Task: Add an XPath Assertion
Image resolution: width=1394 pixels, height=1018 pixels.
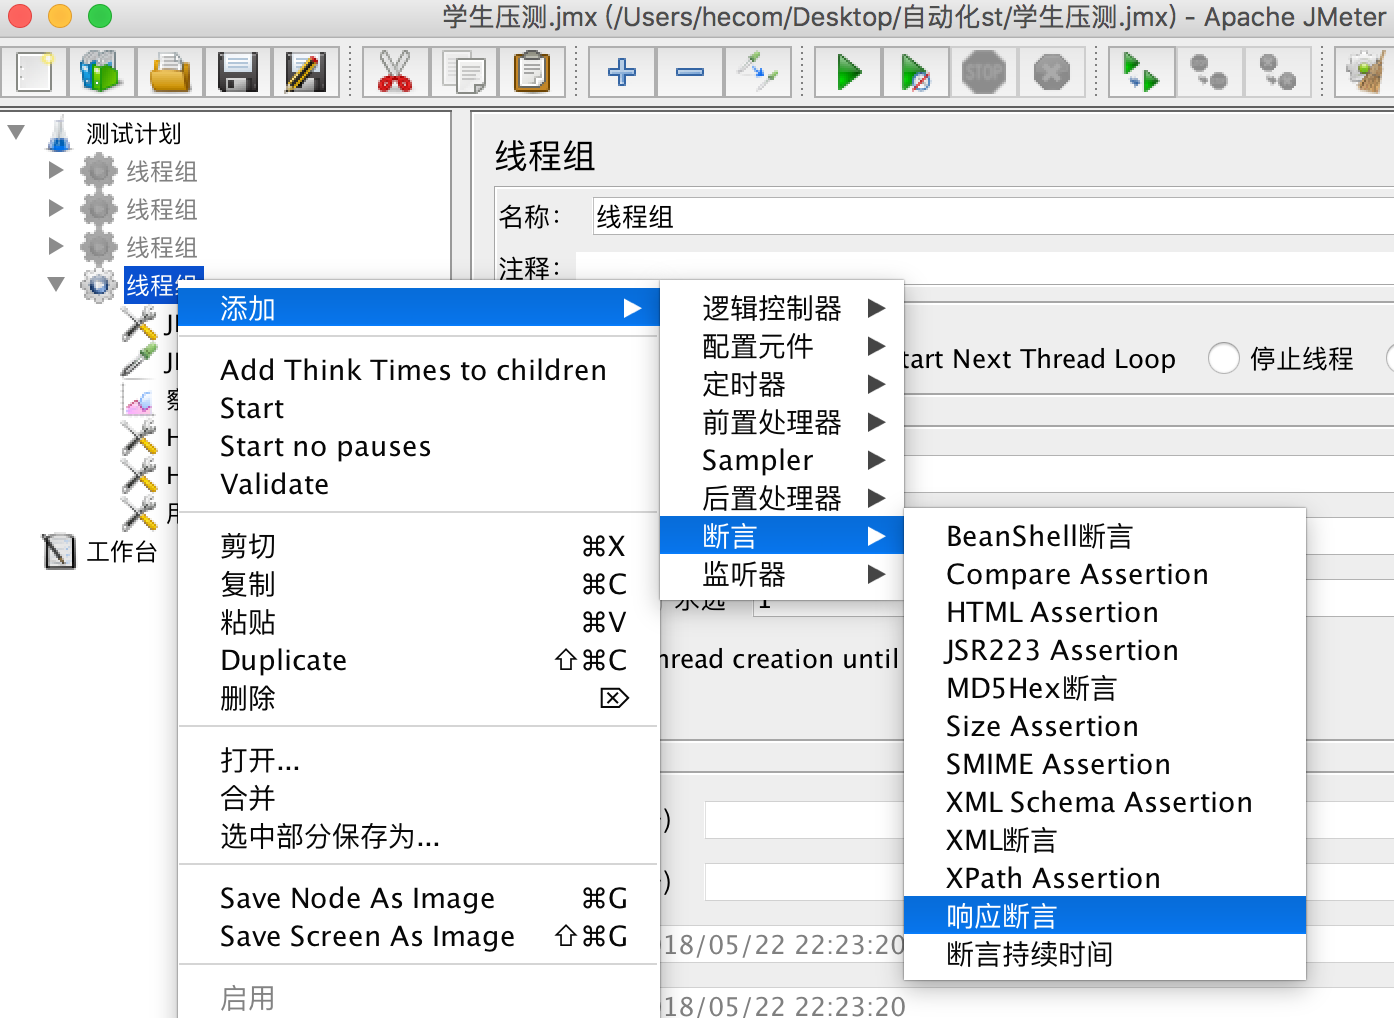Action: [1105, 878]
